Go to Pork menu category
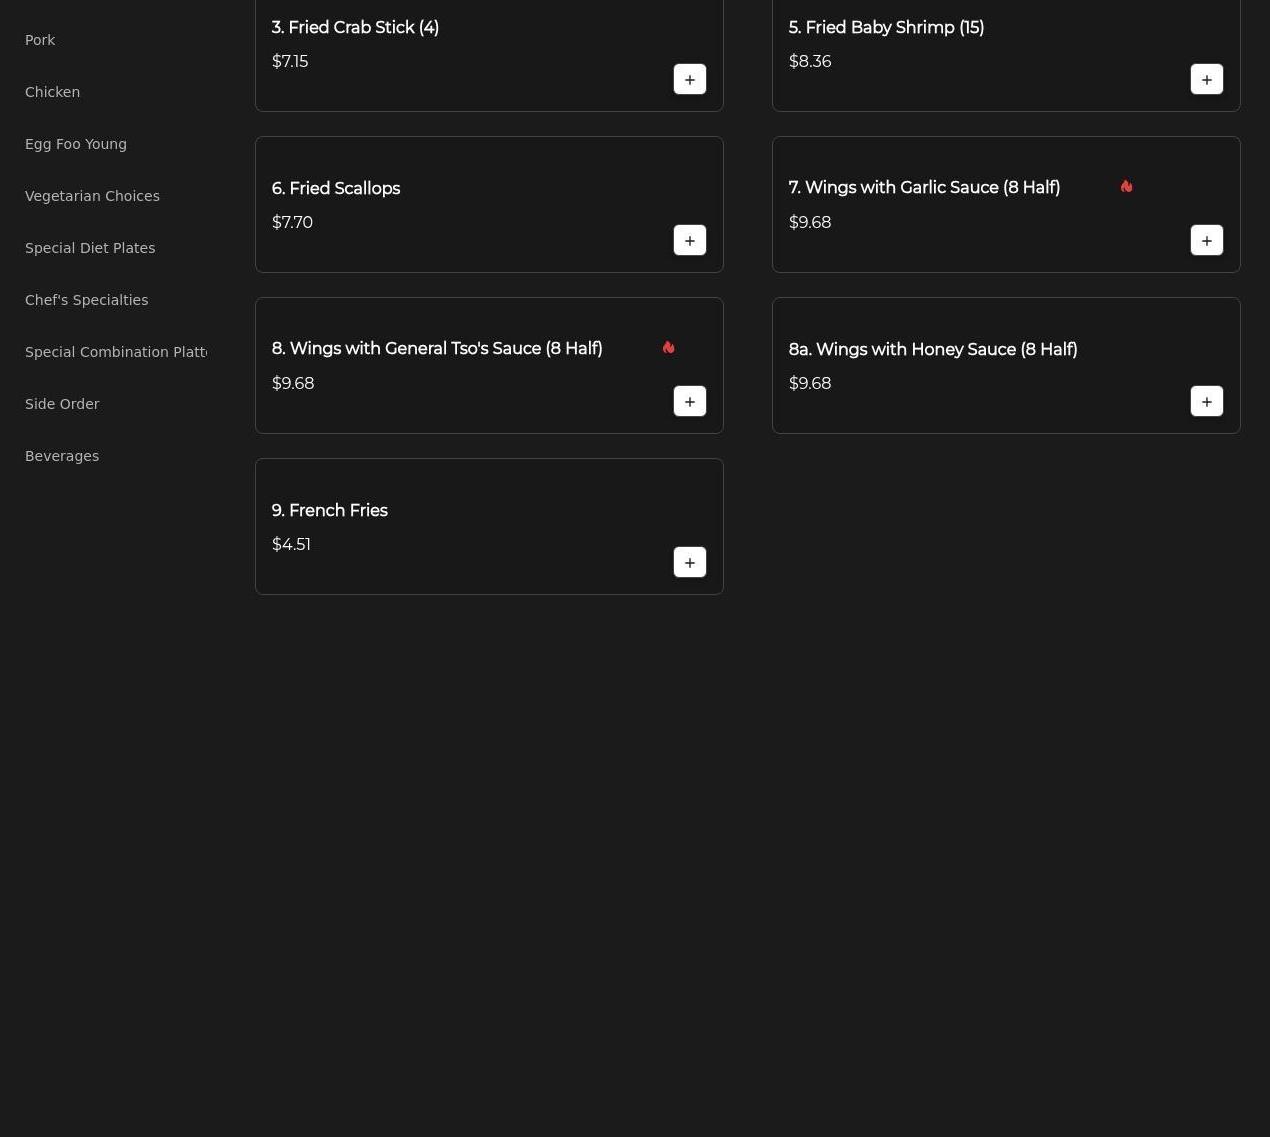Screen dimensions: 1270x1137 [x=40, y=40]
